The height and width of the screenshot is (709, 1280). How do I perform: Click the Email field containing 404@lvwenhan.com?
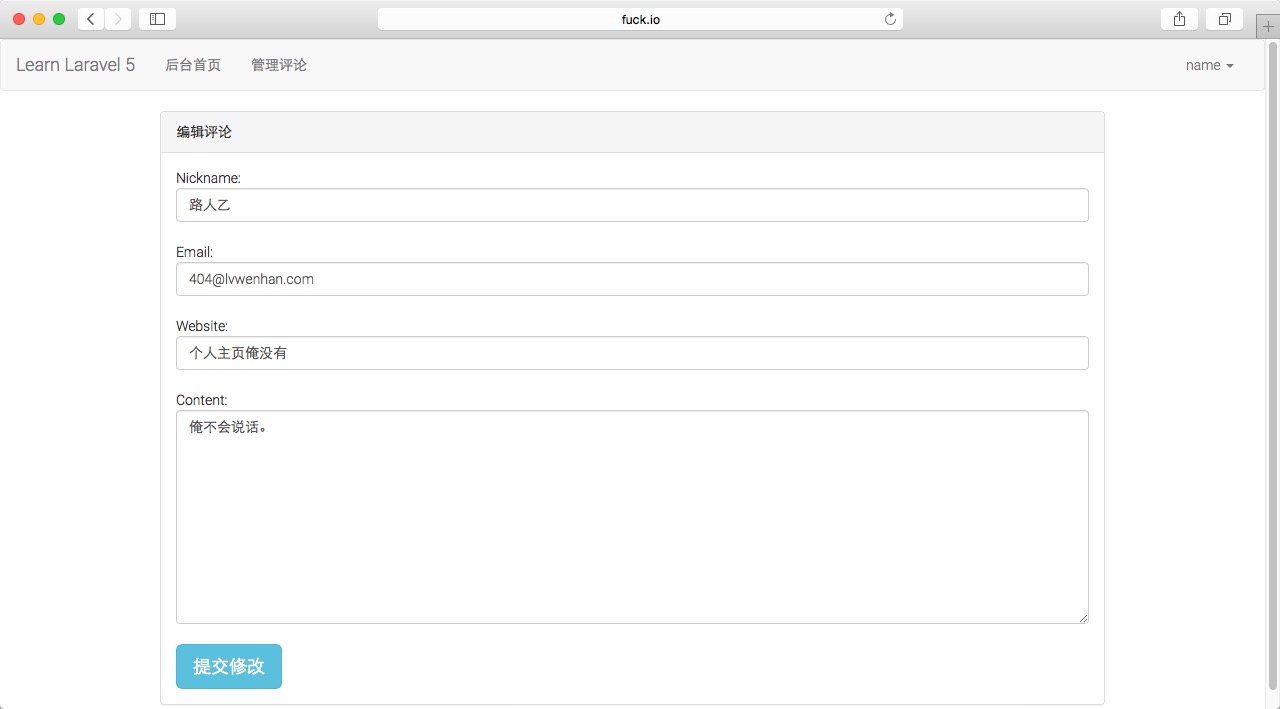(632, 279)
